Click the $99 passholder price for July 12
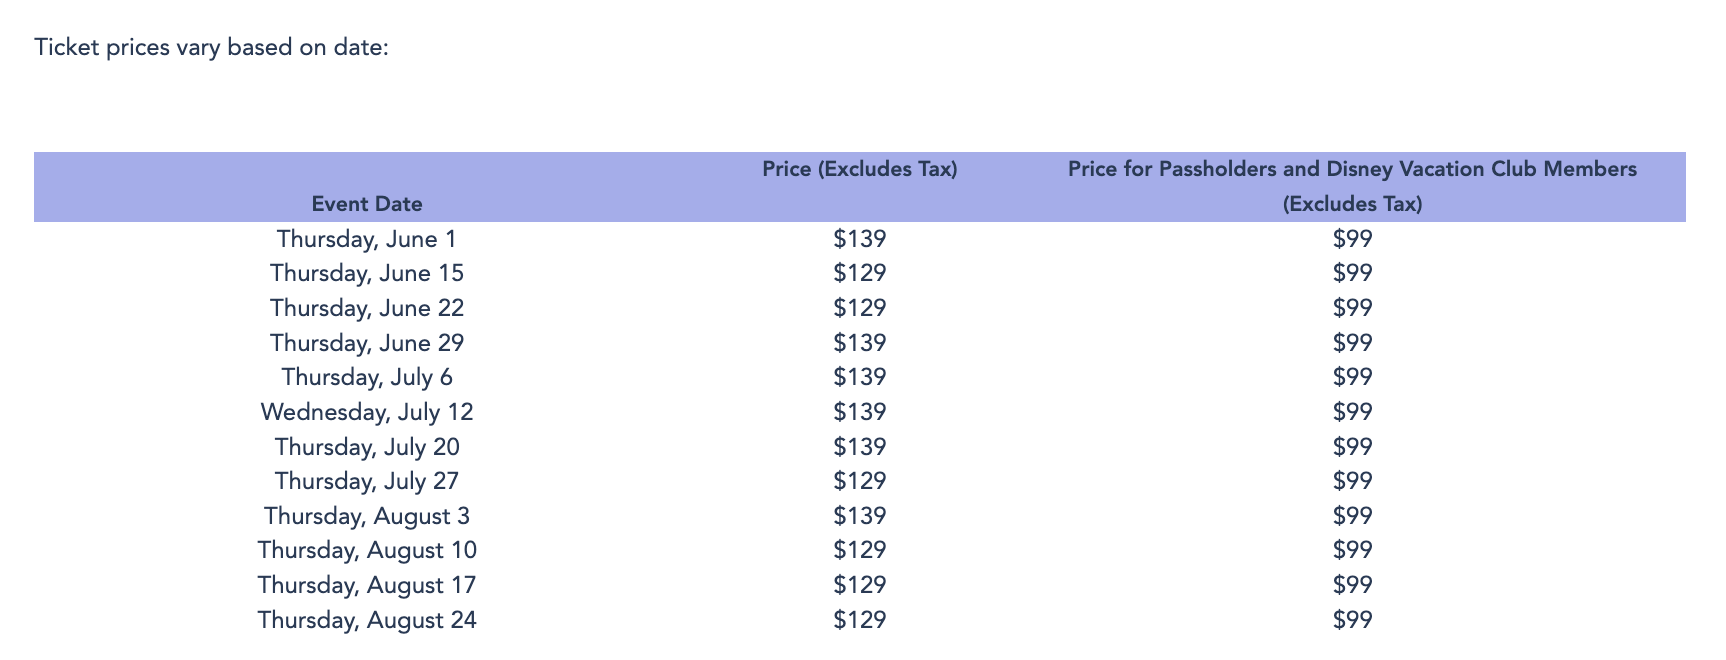Image resolution: width=1726 pixels, height=660 pixels. coord(1352,412)
